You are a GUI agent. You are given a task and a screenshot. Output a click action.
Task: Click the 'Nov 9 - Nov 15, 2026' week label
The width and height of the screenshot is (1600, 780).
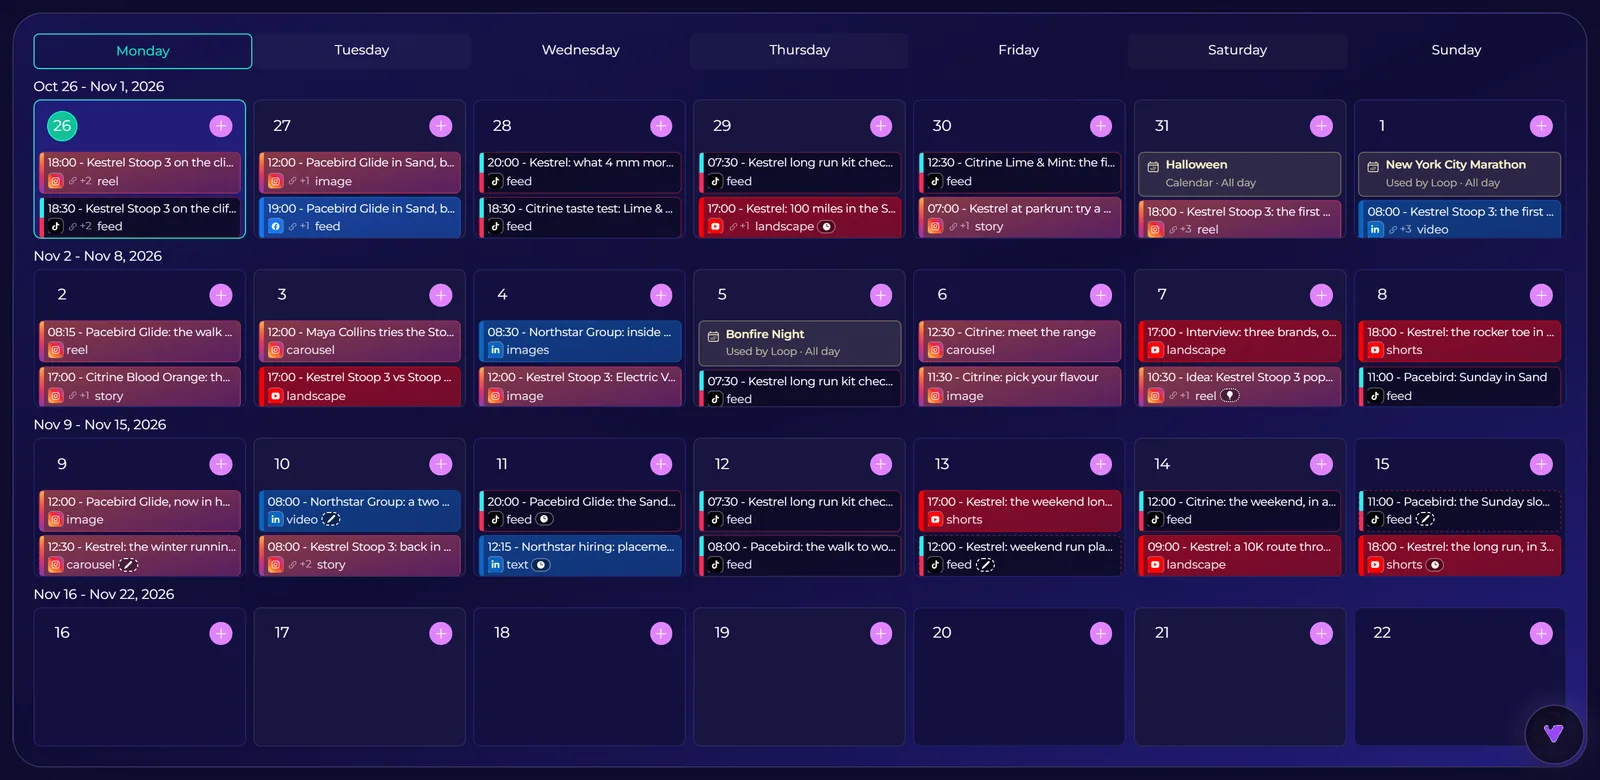pos(100,425)
